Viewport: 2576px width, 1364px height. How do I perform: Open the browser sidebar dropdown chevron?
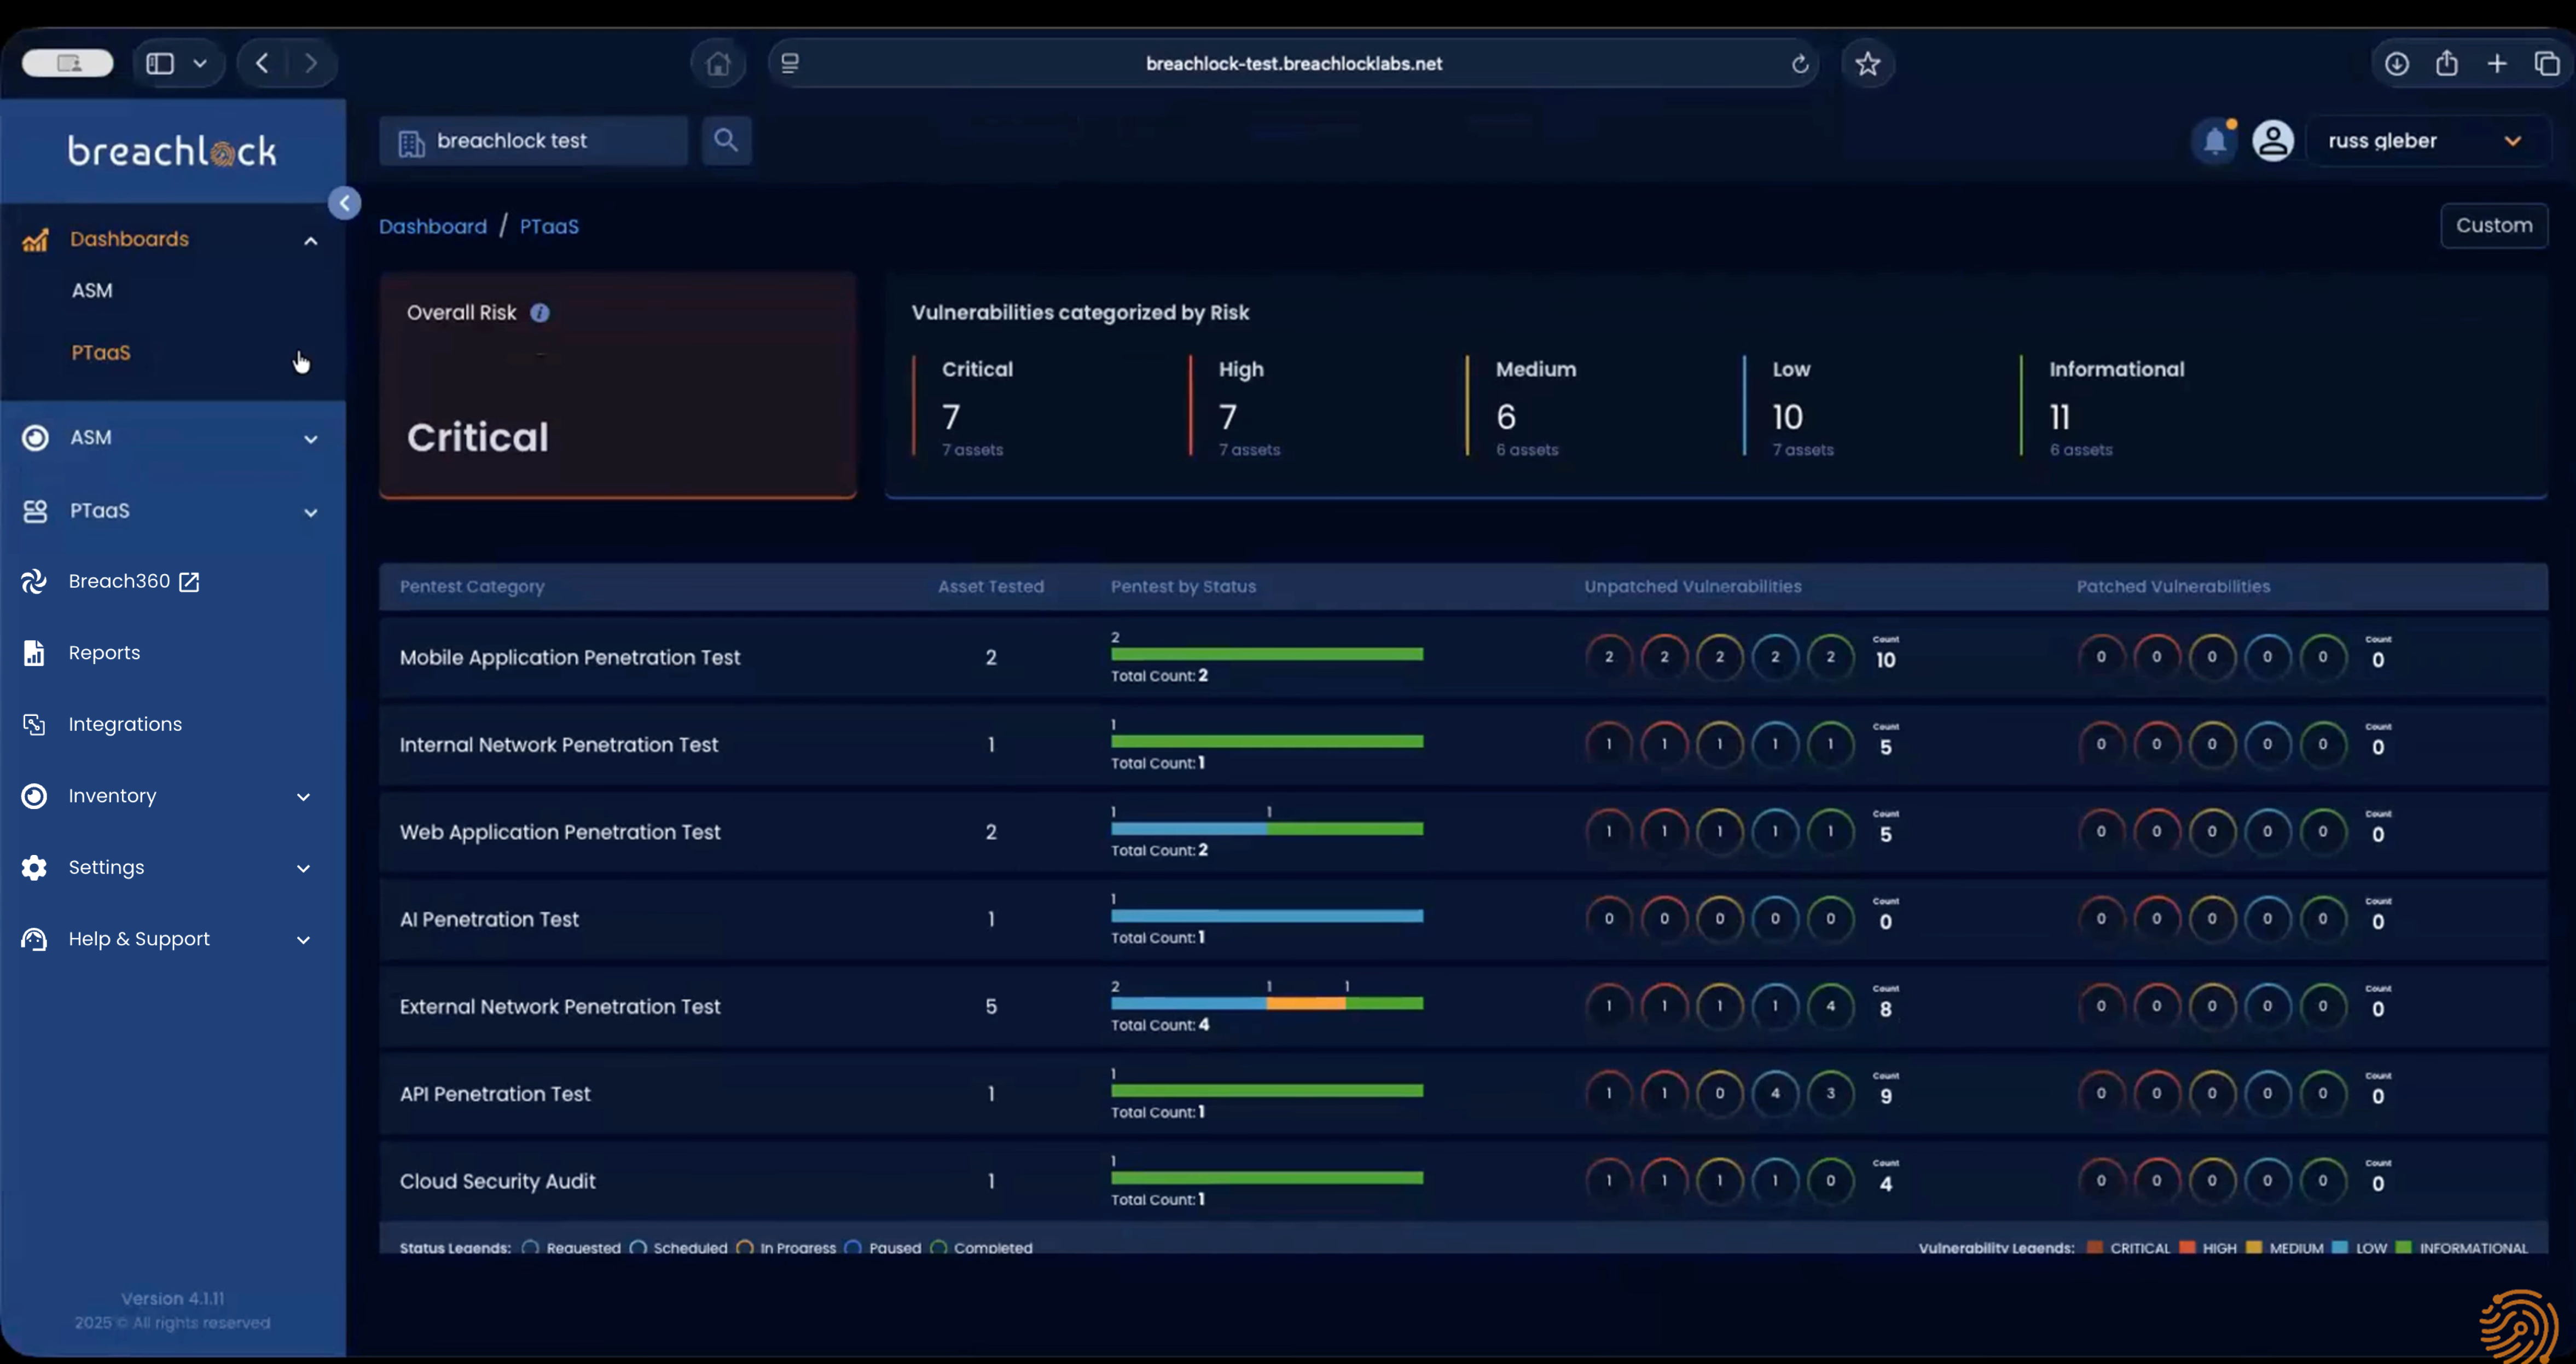click(x=200, y=63)
